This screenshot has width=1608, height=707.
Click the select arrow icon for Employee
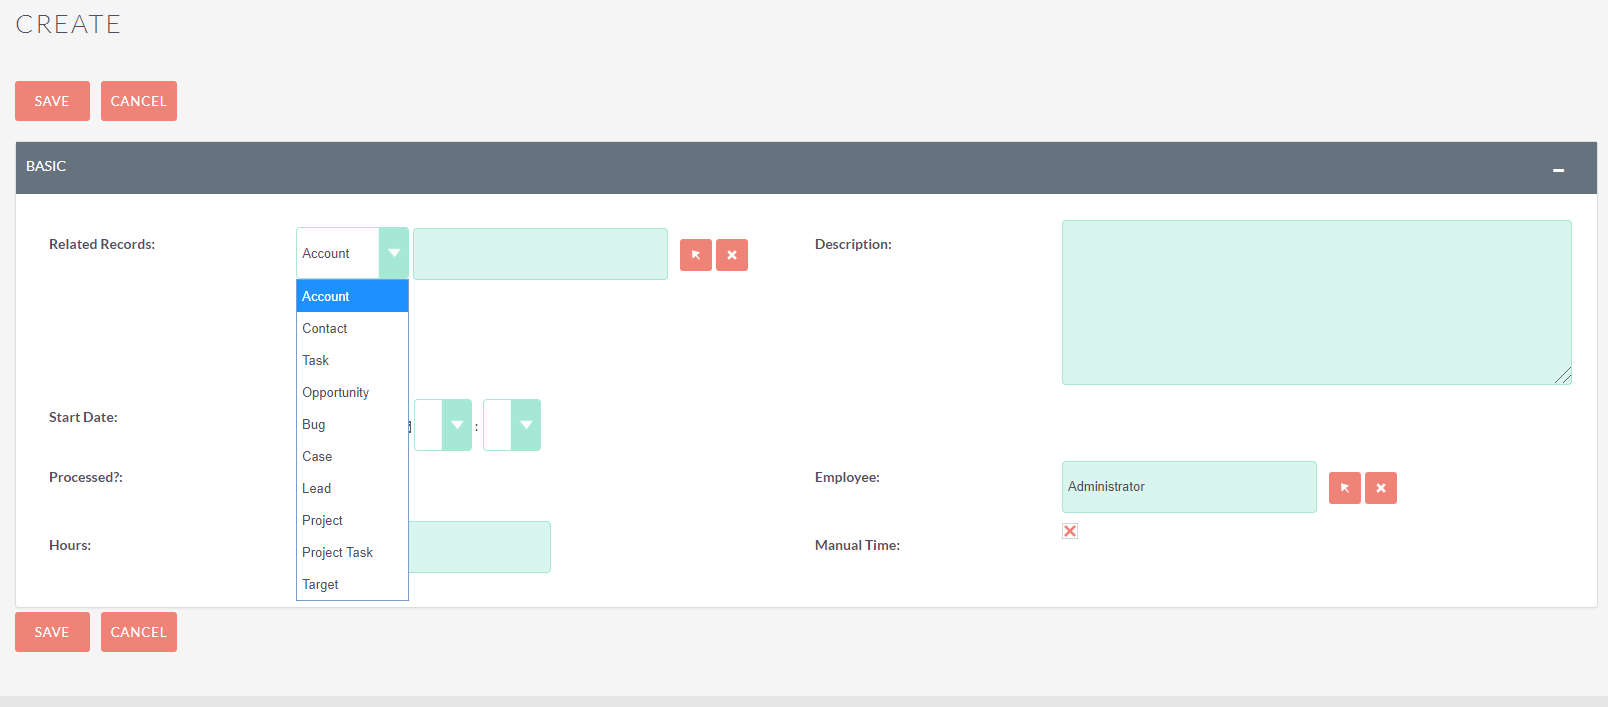click(x=1345, y=488)
